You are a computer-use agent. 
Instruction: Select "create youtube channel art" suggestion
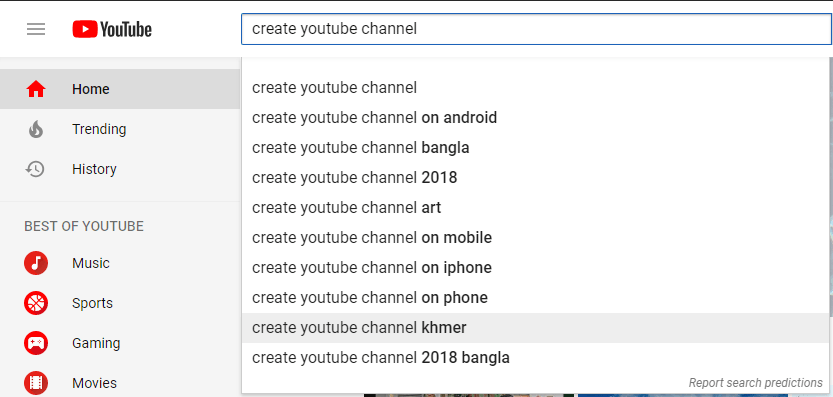pos(536,207)
